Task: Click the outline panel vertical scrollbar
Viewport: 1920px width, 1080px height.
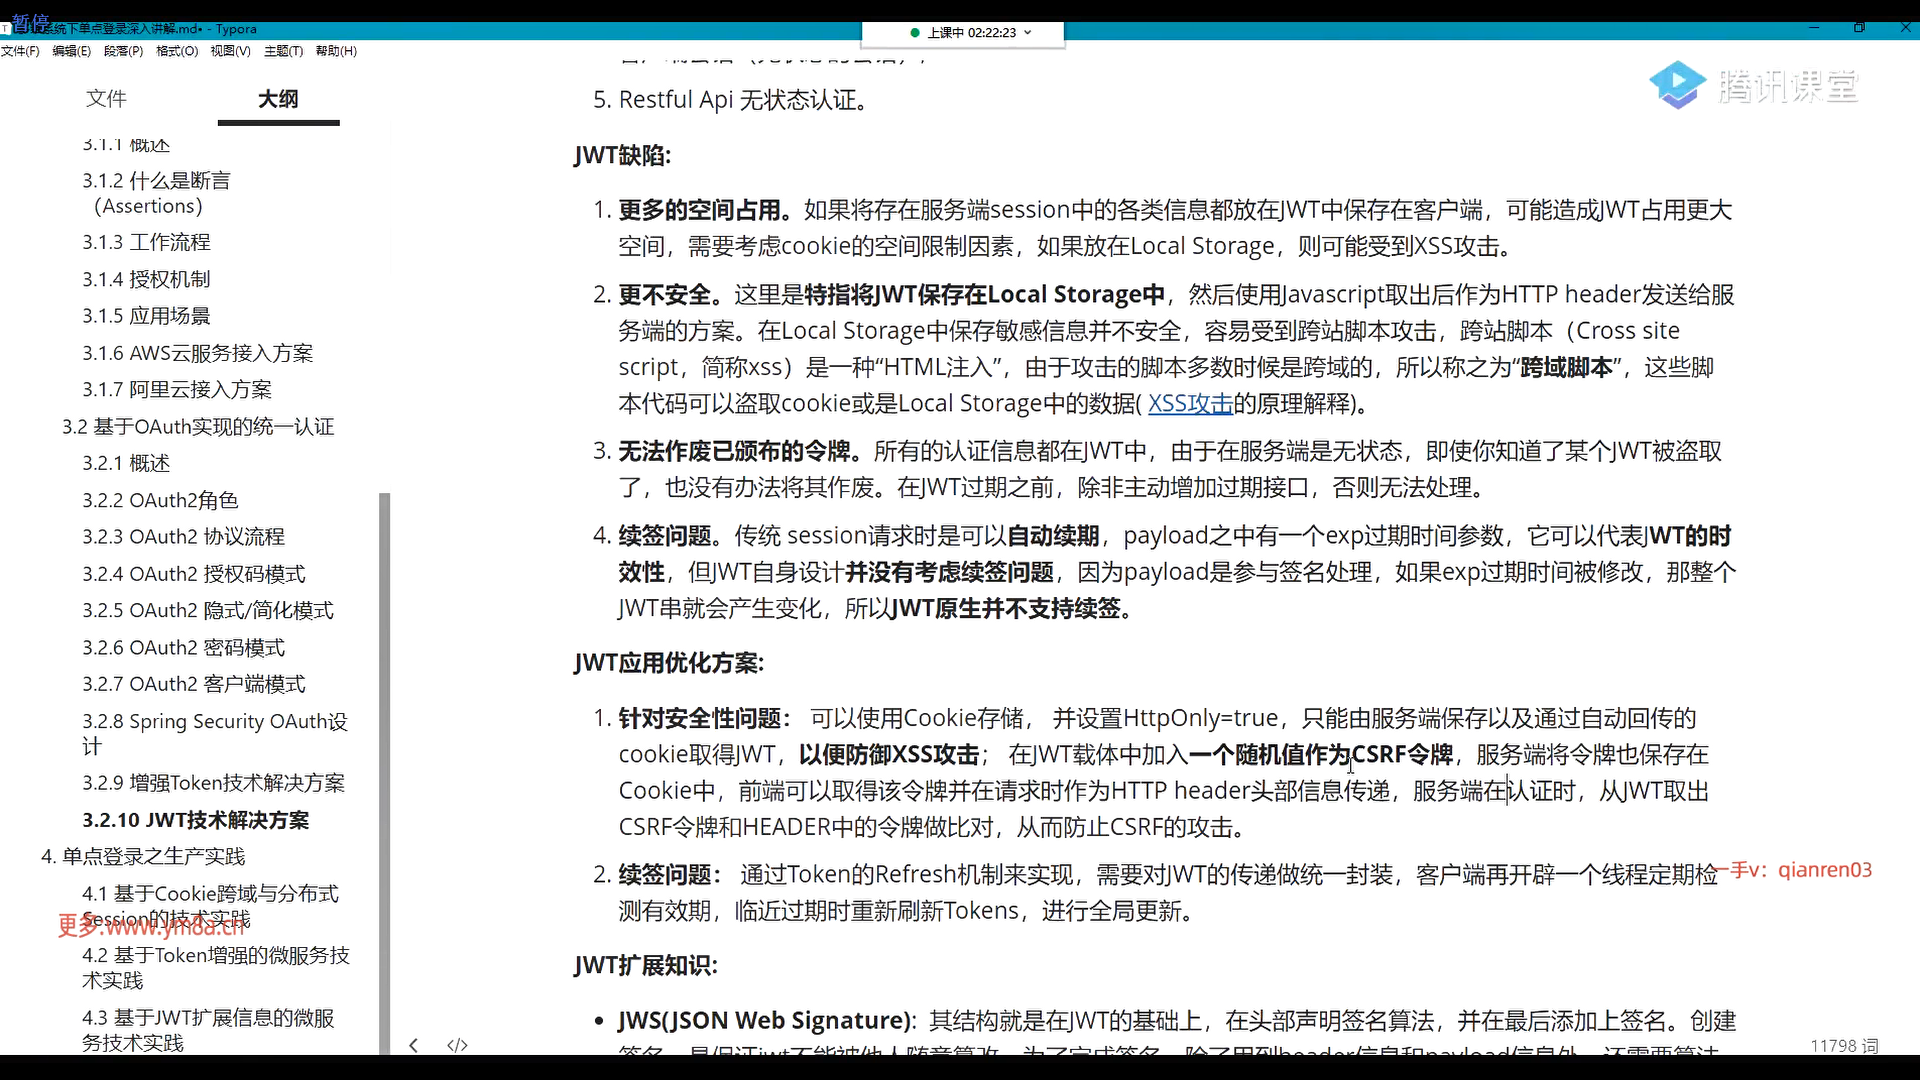Action: (x=385, y=770)
